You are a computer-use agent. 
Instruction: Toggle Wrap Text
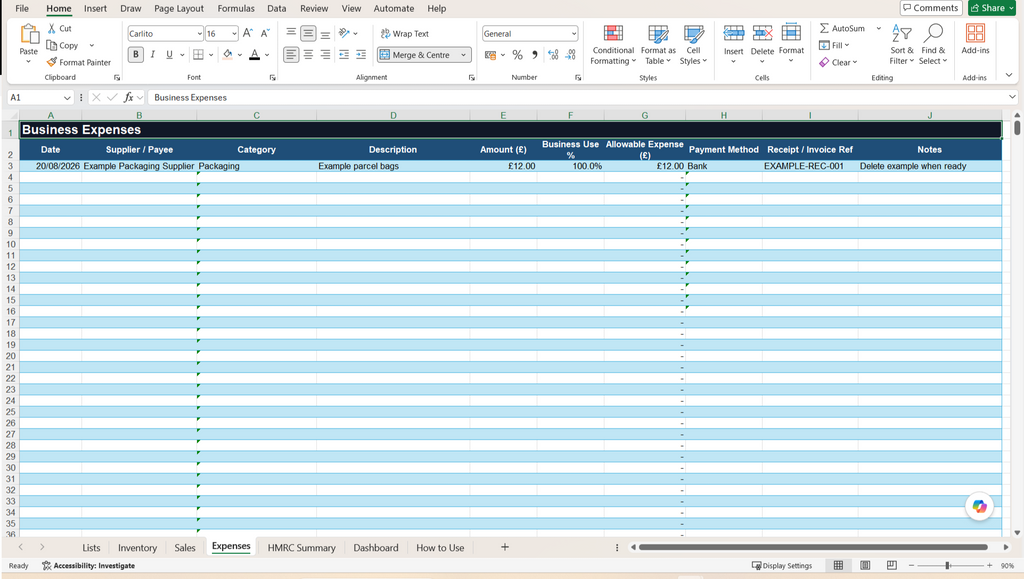click(404, 33)
